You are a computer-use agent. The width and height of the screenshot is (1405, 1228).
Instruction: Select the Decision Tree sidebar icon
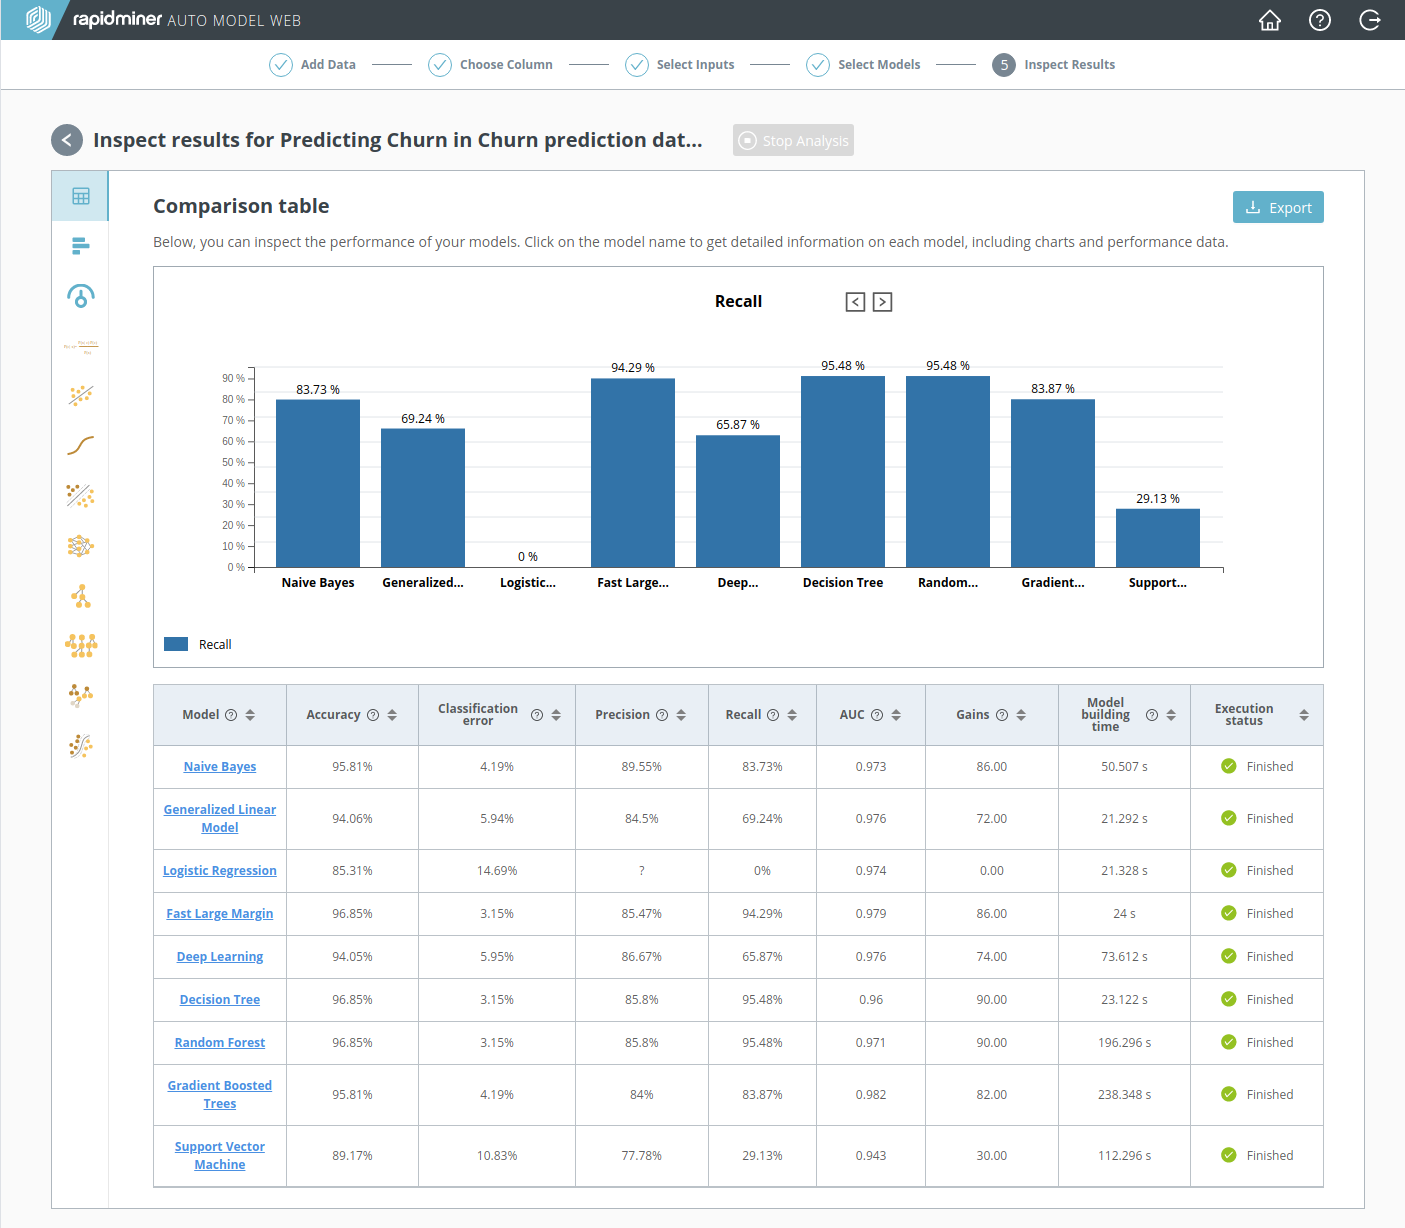[81, 597]
